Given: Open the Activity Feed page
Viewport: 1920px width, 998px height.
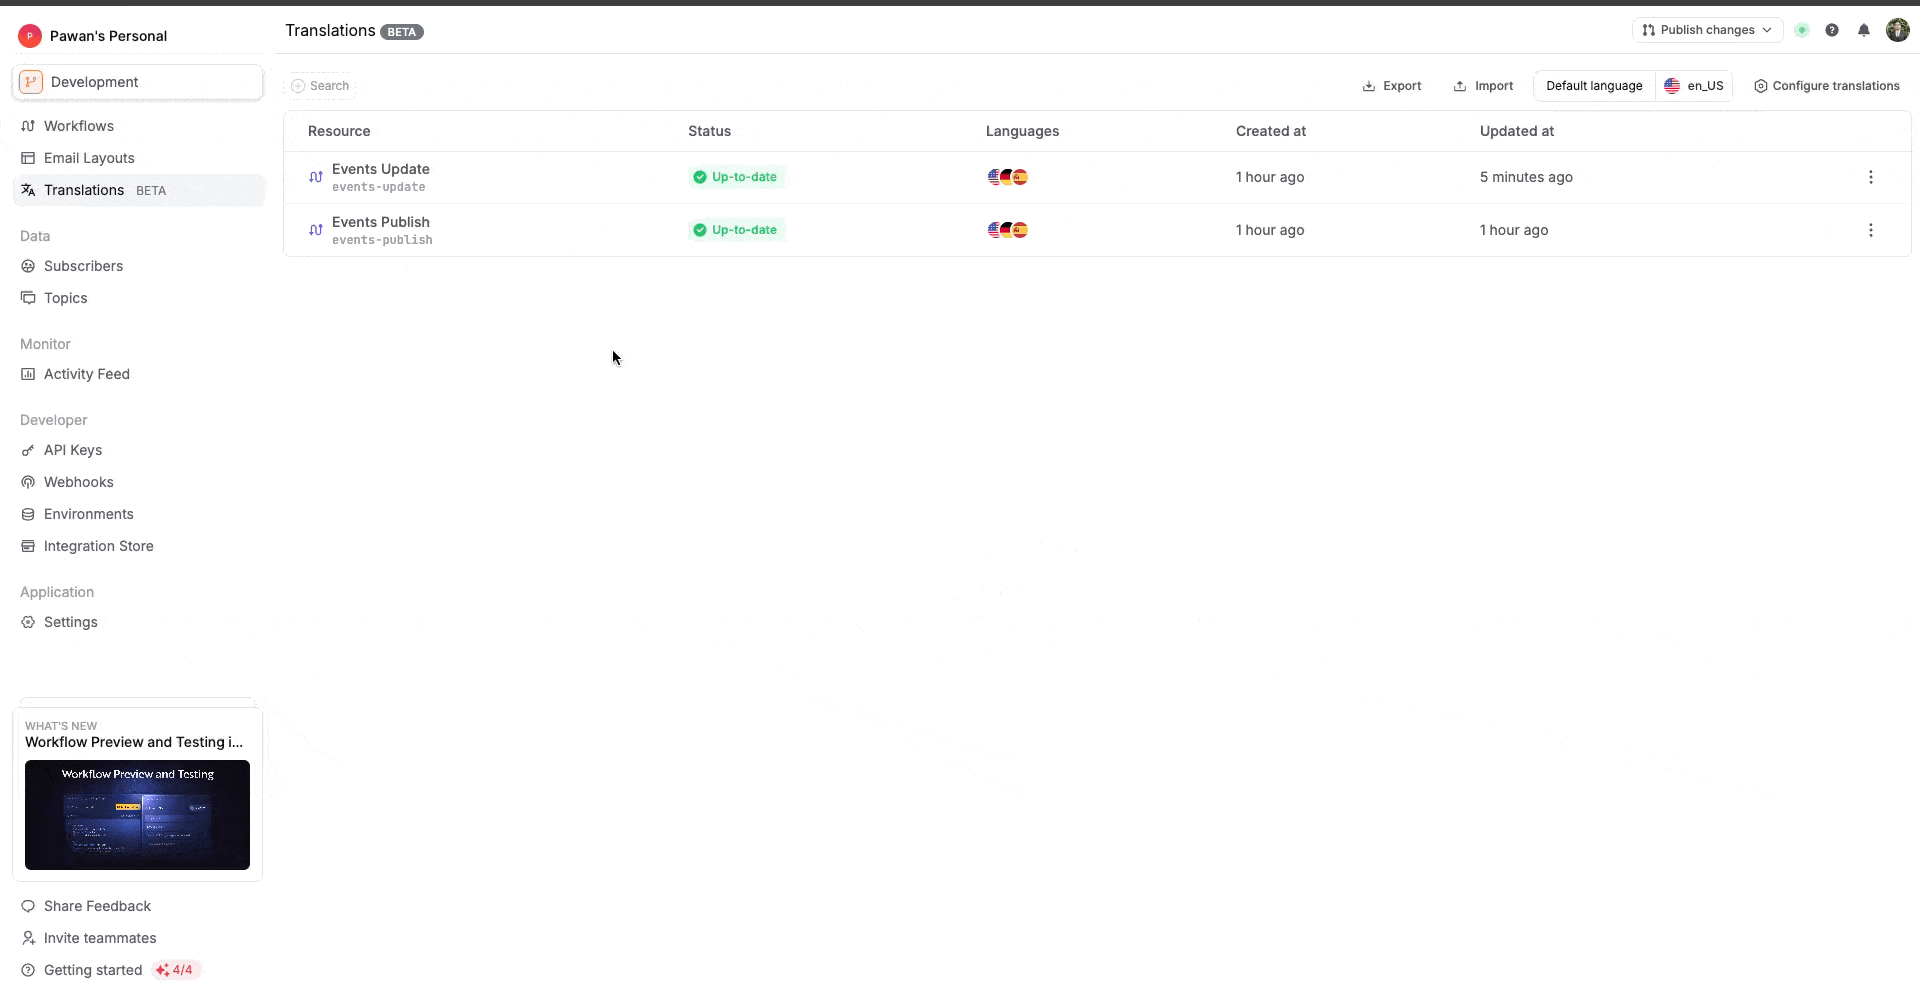Looking at the screenshot, I should (x=87, y=374).
